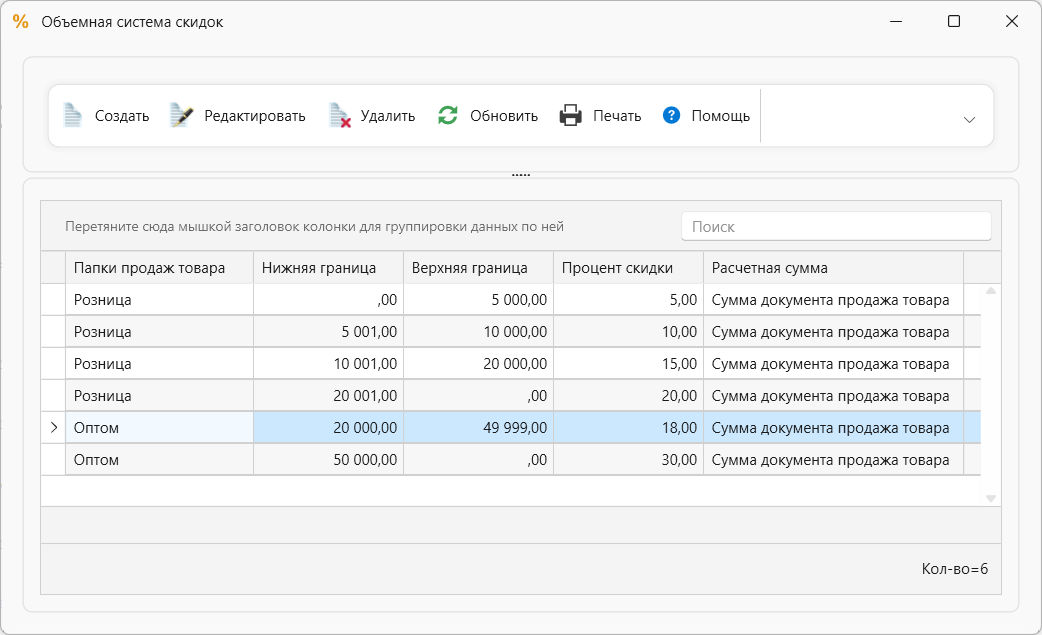The height and width of the screenshot is (635, 1042).
Task: Click the blue Помощь question mark icon
Action: (x=671, y=116)
